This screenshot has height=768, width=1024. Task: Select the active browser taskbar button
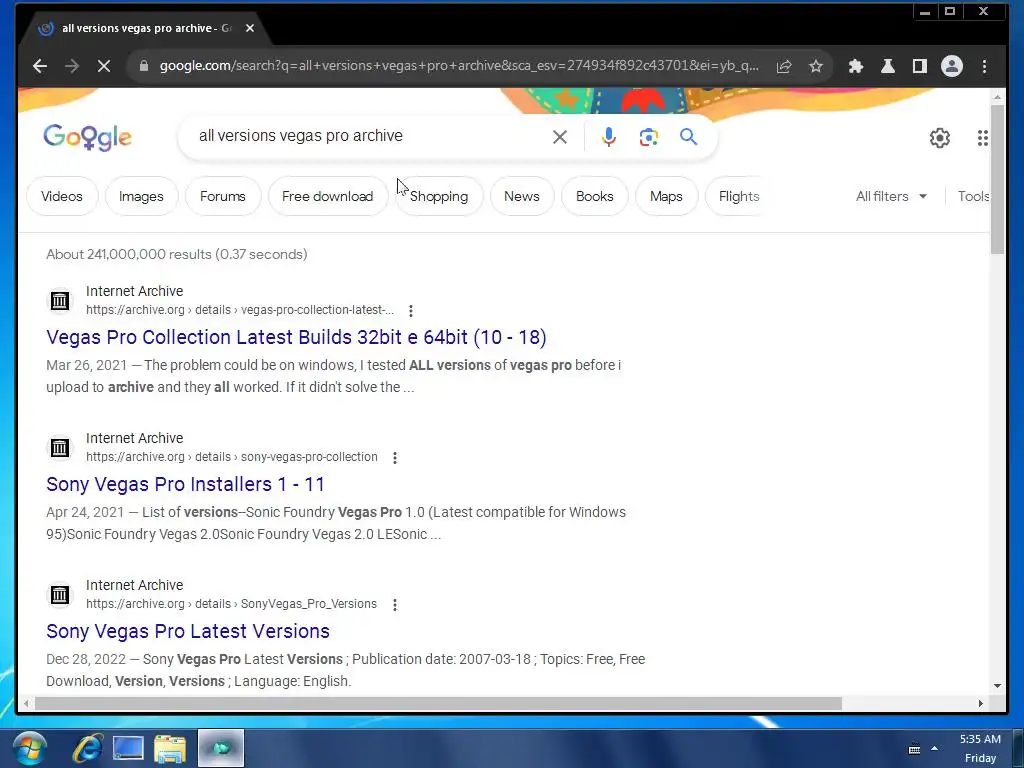[x=221, y=748]
